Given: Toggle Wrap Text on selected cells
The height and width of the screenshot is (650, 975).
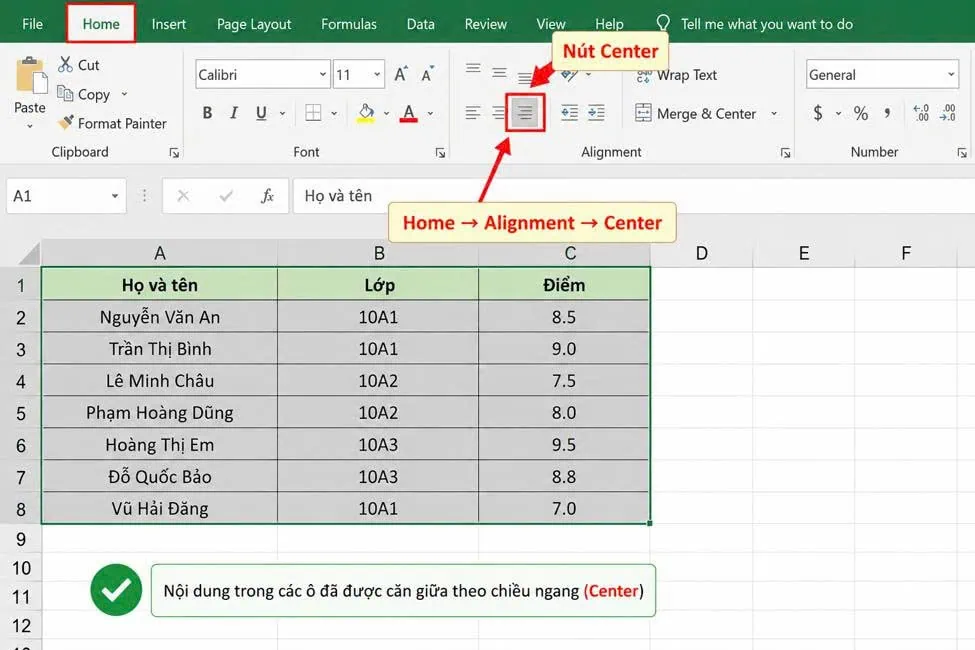Looking at the screenshot, I should click(x=677, y=75).
